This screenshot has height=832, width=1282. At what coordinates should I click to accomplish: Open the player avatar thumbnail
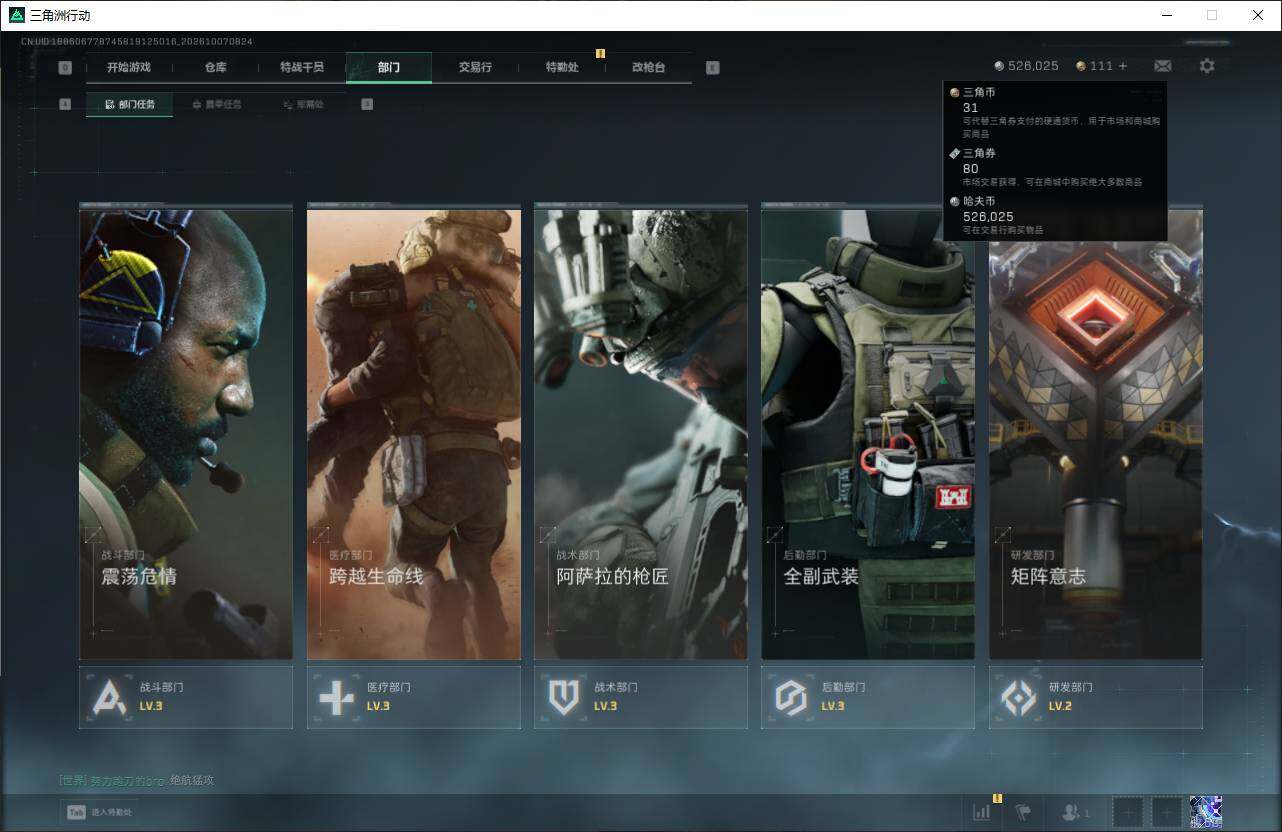tap(1206, 813)
